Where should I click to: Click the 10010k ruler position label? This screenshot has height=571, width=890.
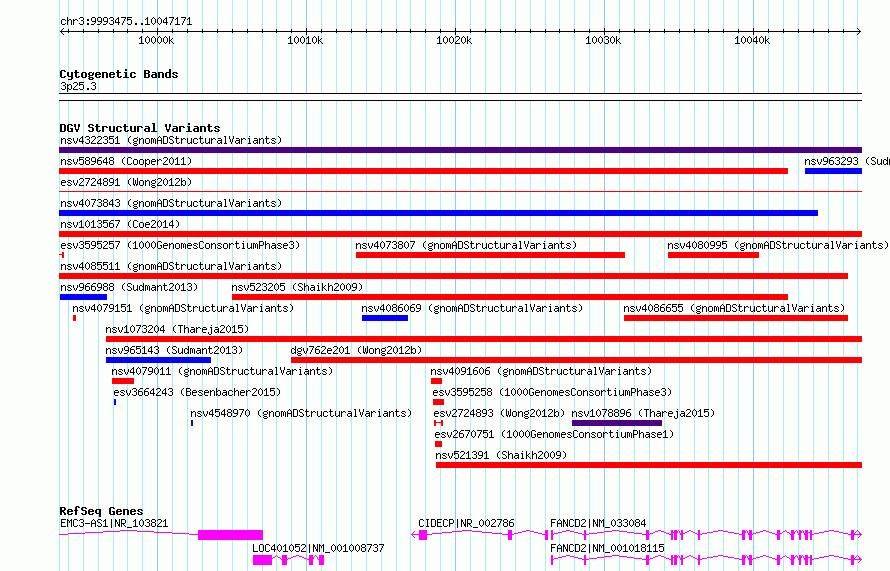(x=305, y=40)
